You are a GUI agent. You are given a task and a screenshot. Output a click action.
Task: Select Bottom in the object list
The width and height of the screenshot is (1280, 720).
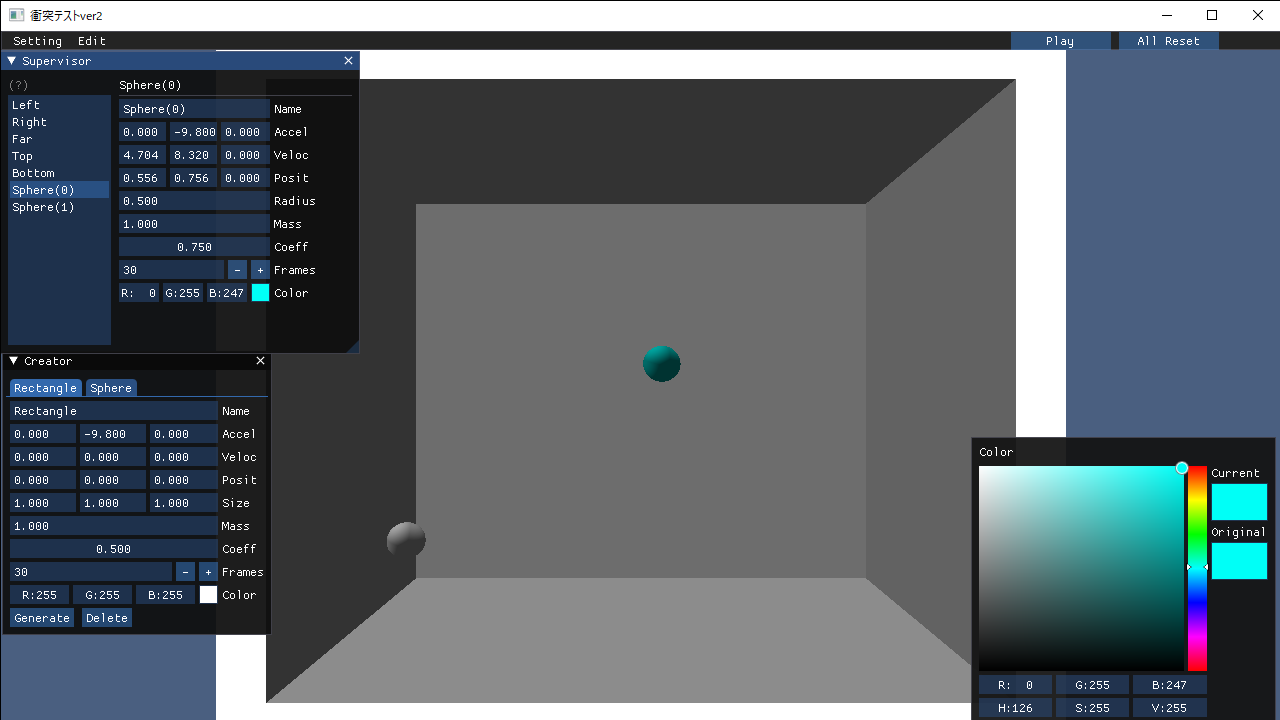pyautogui.click(x=59, y=173)
